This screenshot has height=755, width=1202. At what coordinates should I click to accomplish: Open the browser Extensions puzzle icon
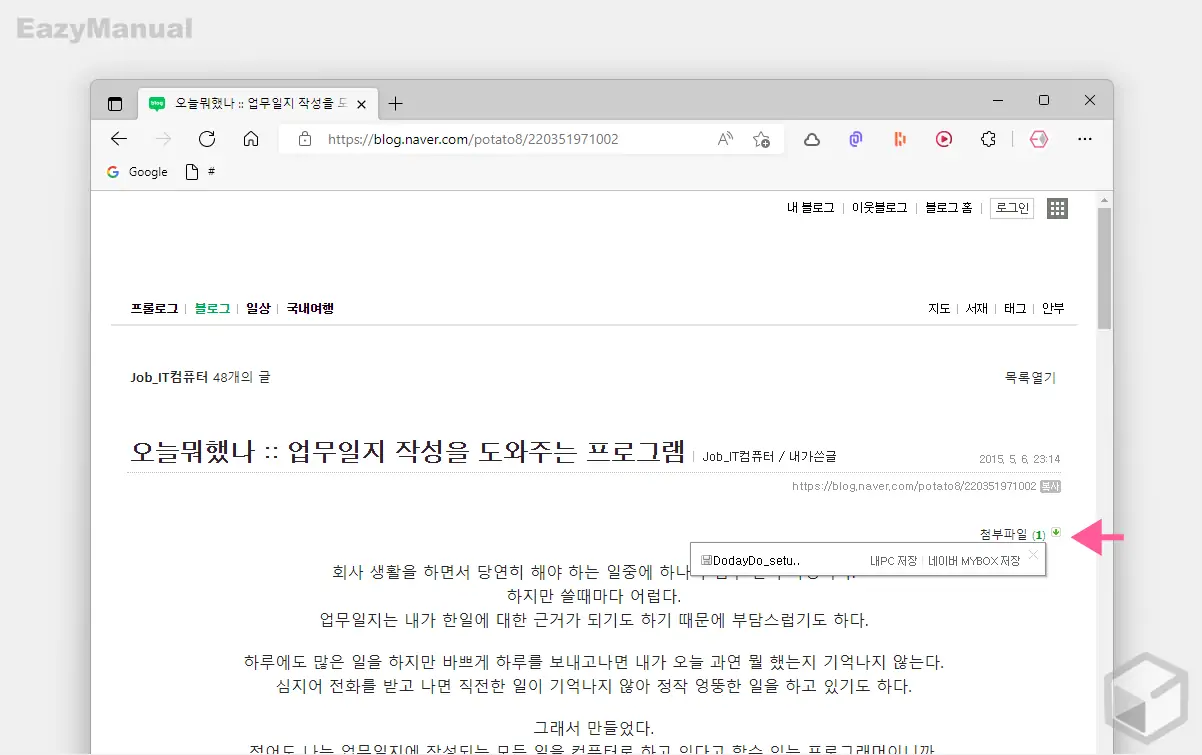(x=988, y=139)
